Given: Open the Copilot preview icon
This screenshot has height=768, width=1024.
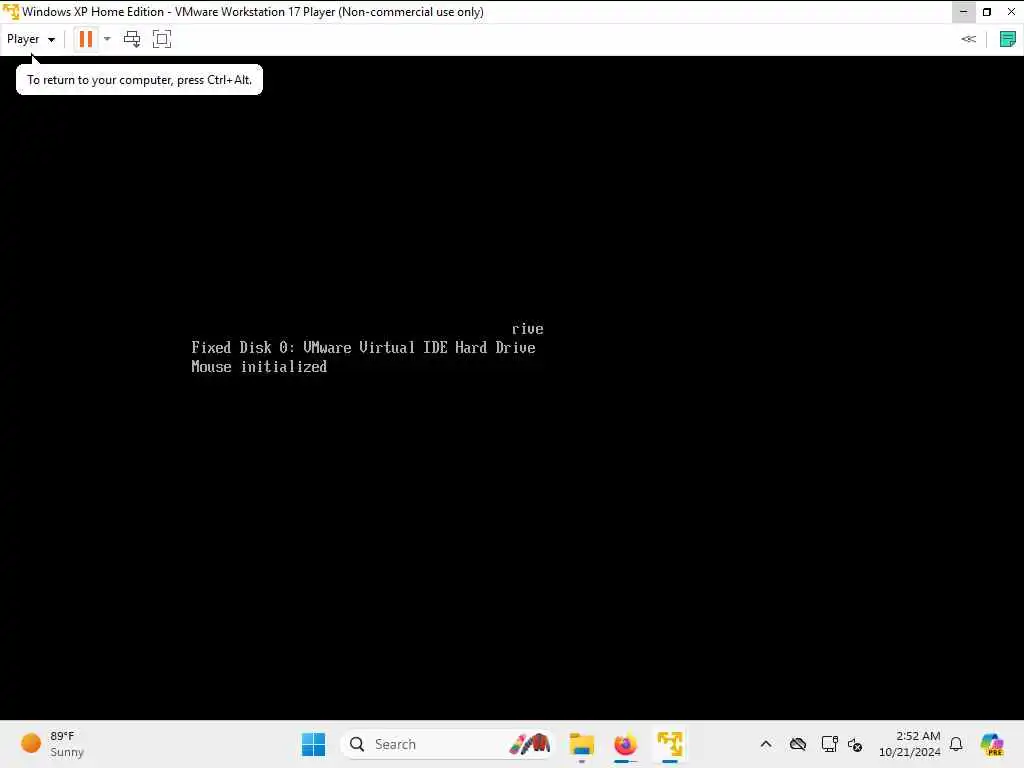Looking at the screenshot, I should click(x=992, y=744).
